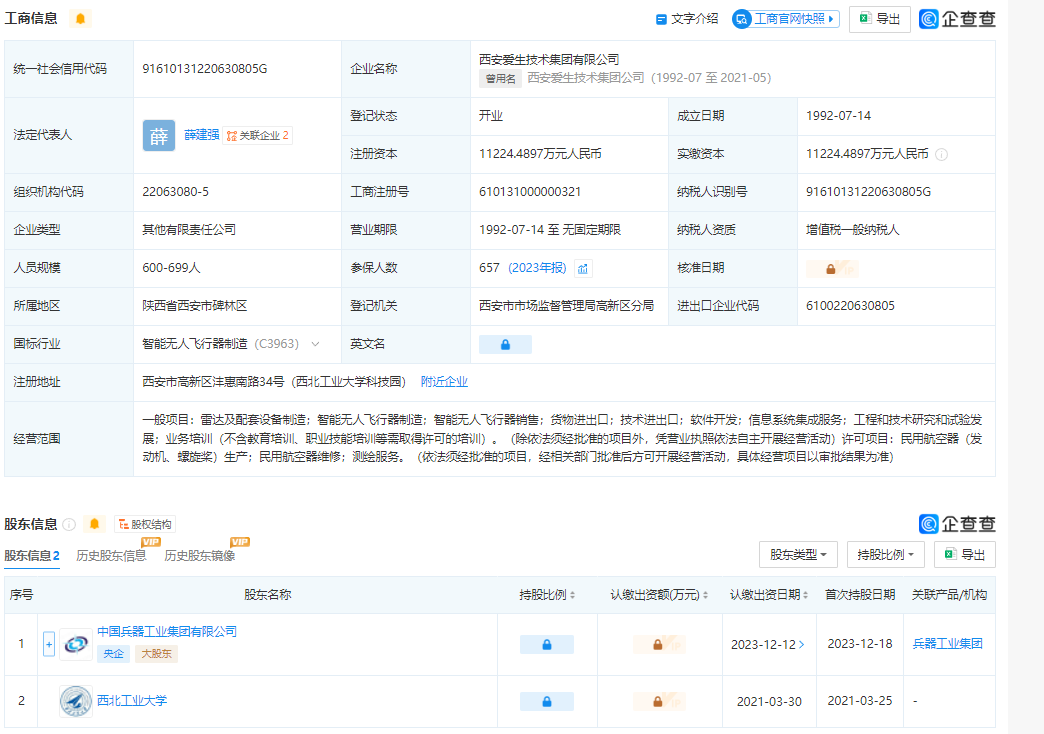The image size is (1044, 734).
Task: Click the 央企 tag
Action: (x=113, y=653)
